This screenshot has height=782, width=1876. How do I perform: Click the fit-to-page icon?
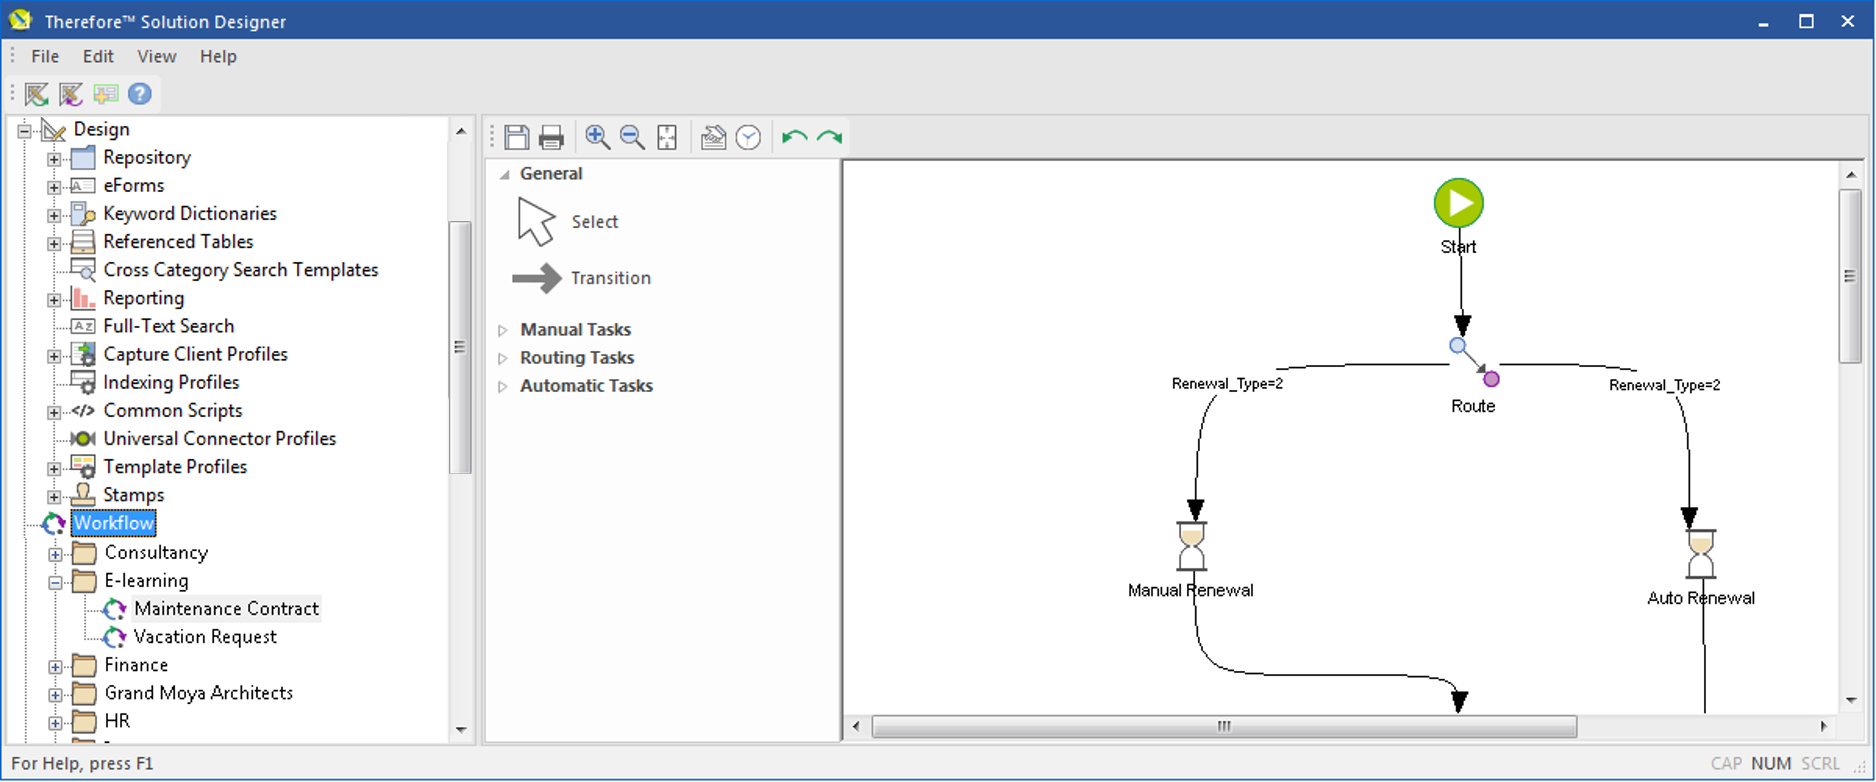tap(667, 137)
